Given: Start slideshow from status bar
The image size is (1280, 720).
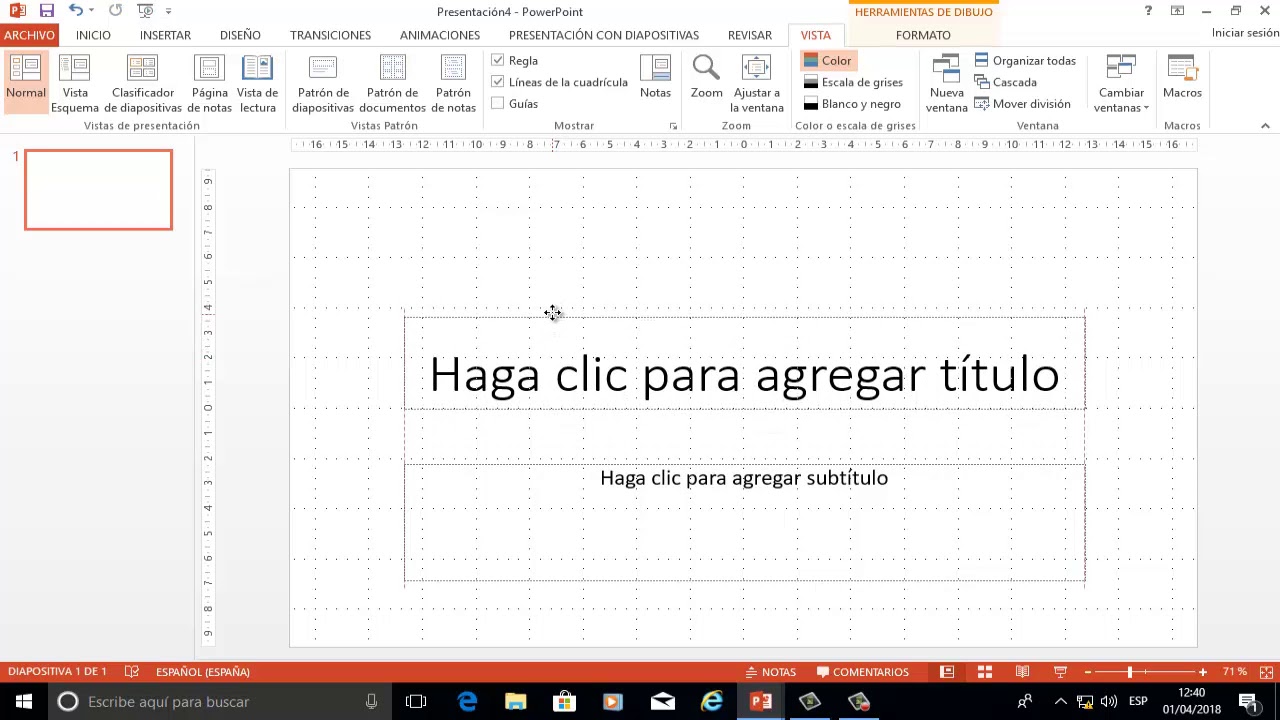Looking at the screenshot, I should click(1060, 672).
